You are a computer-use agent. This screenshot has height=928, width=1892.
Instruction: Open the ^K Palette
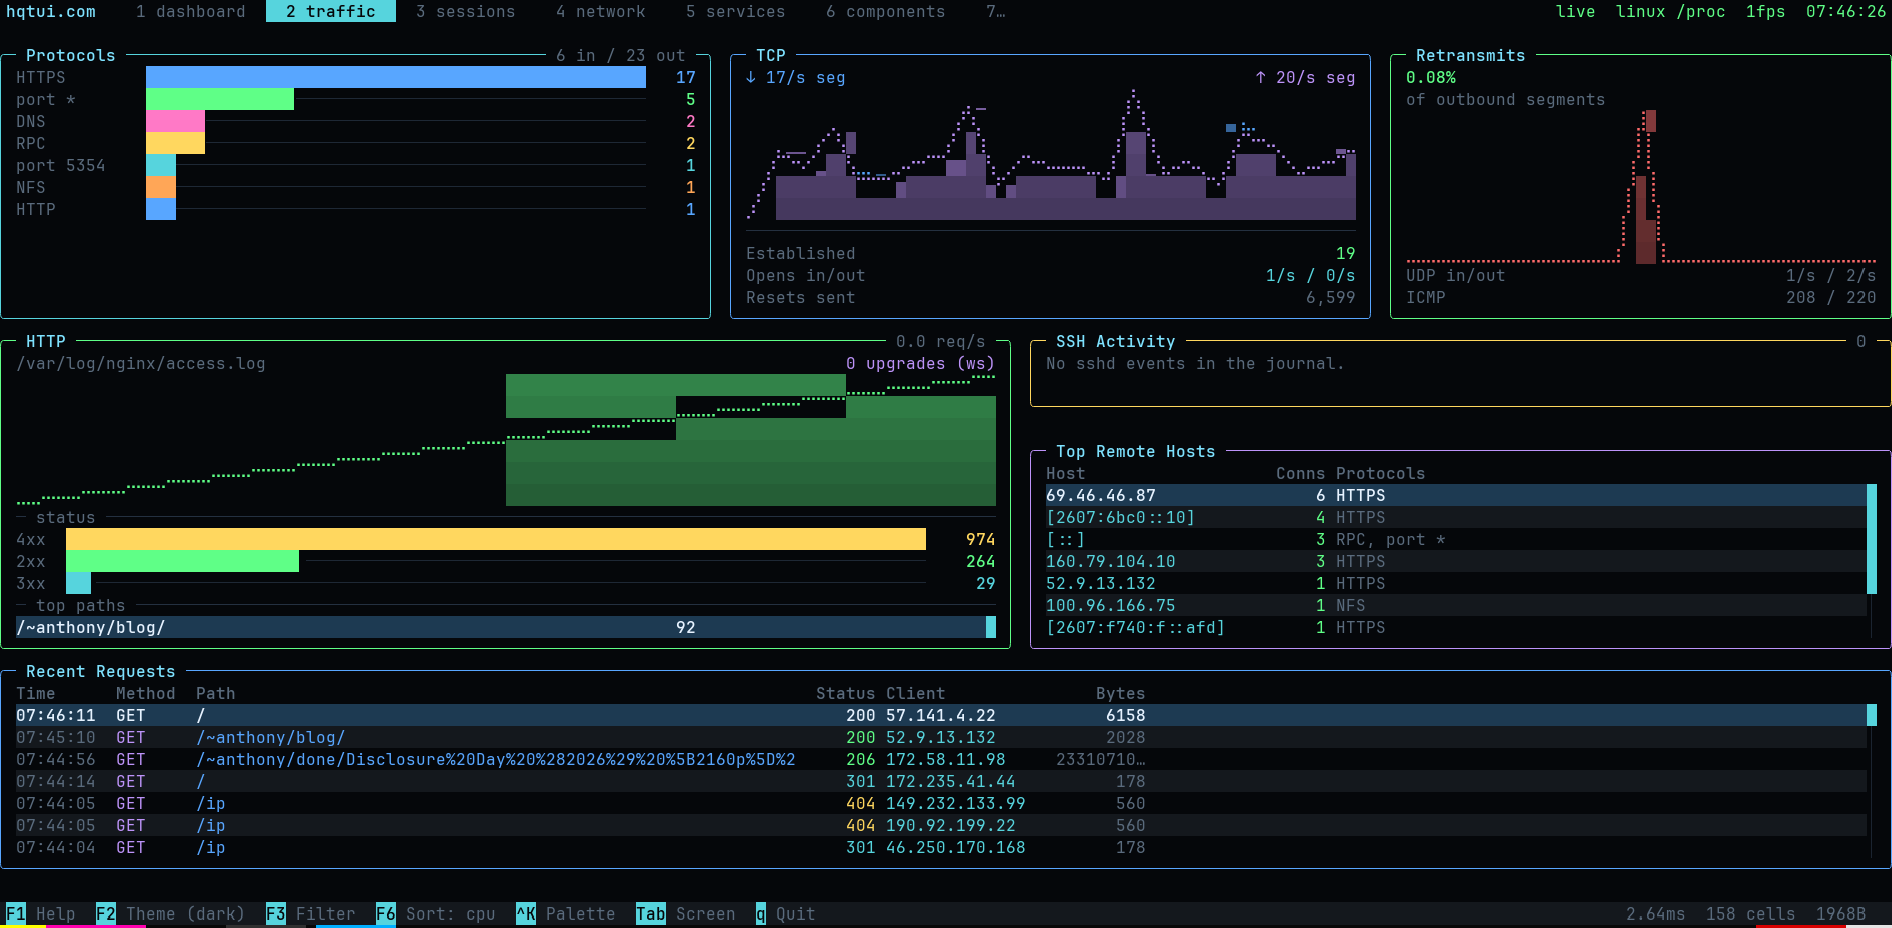coord(566,914)
